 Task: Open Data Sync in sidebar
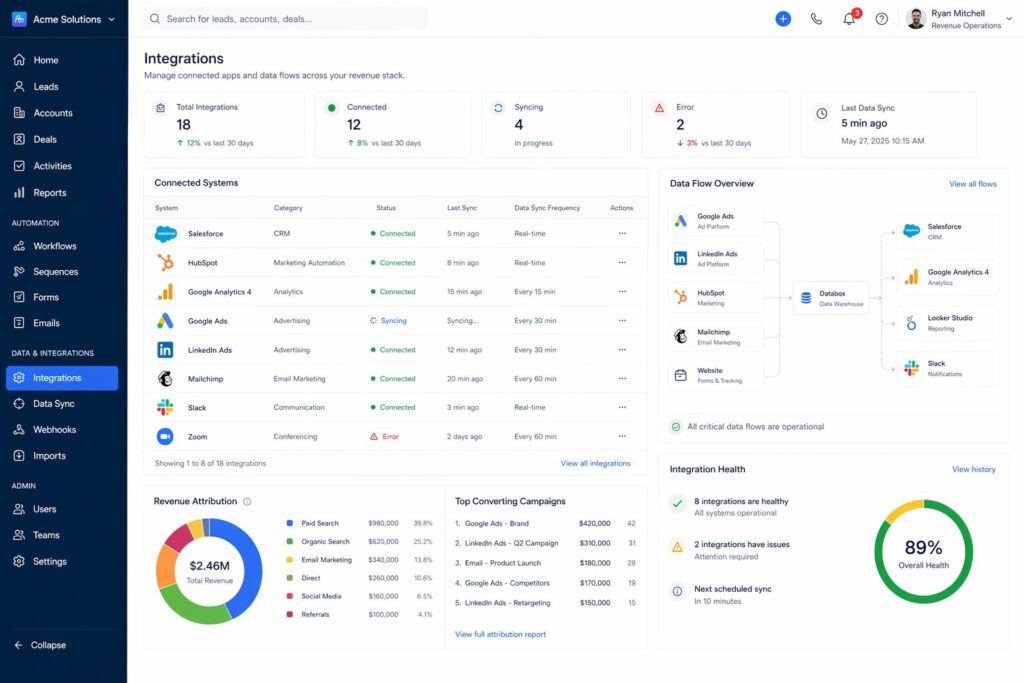tap(62, 404)
